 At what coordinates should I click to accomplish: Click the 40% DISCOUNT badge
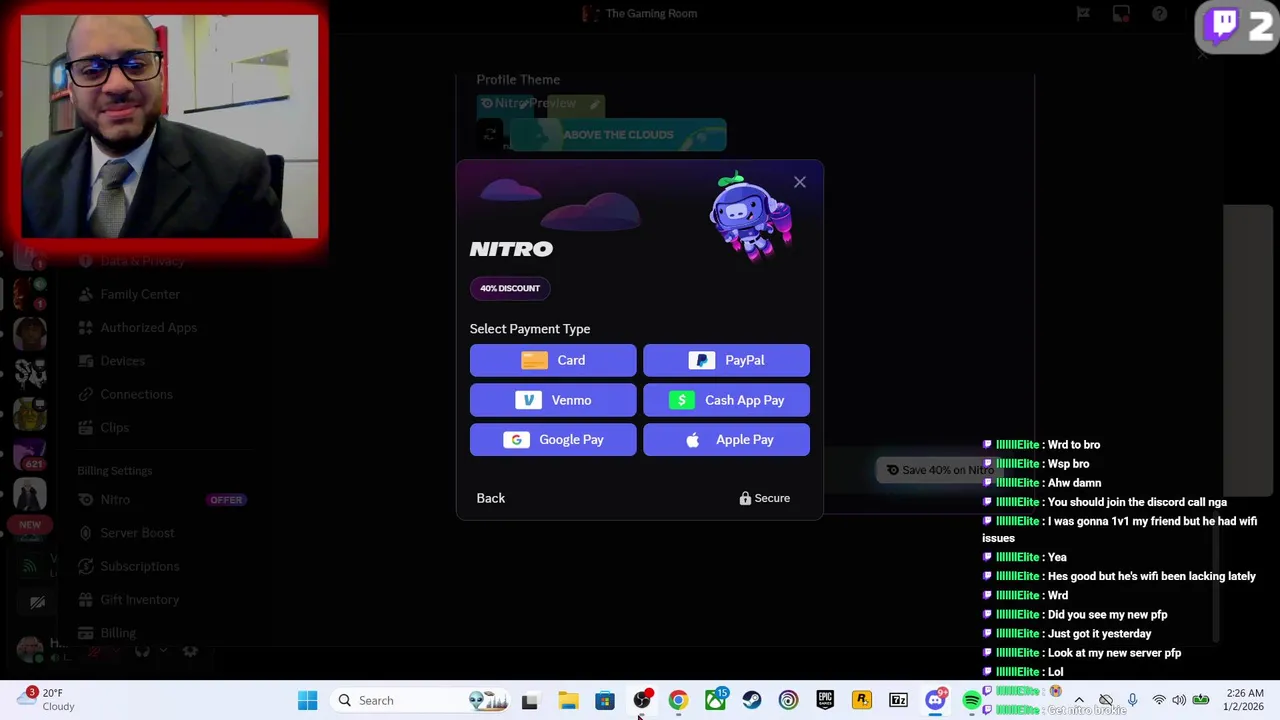[510, 288]
